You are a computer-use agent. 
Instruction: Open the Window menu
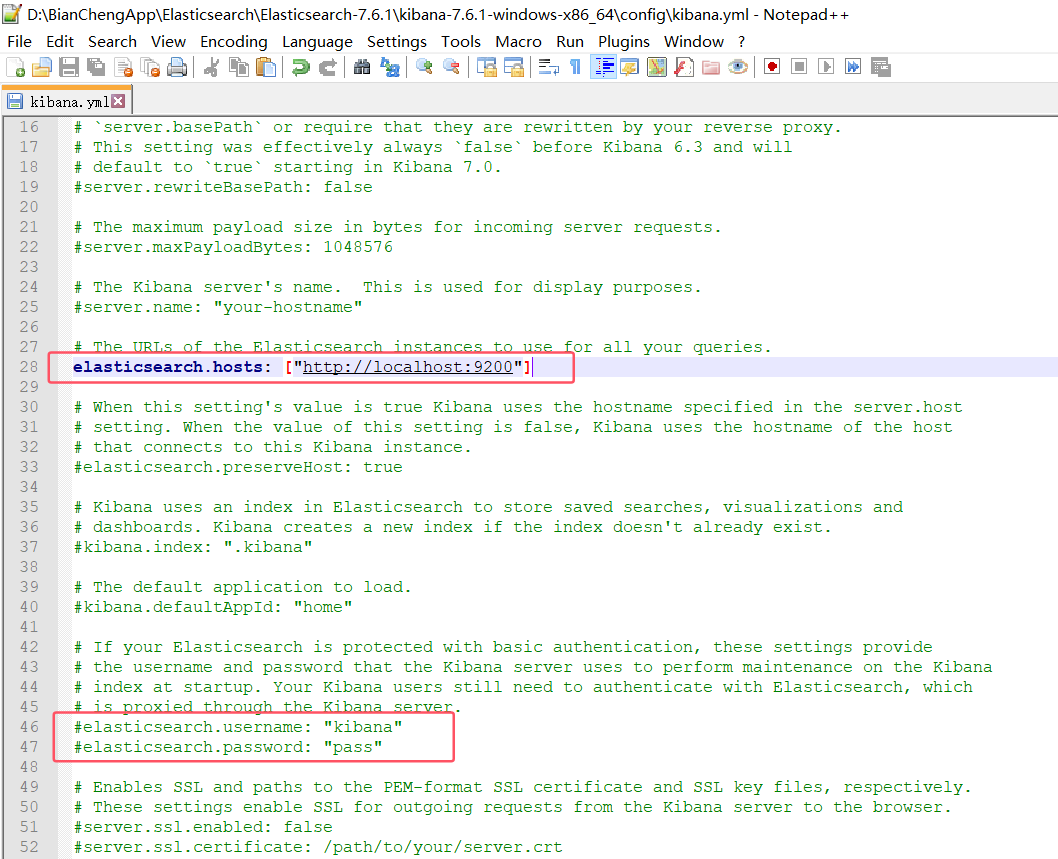pyautogui.click(x=694, y=42)
